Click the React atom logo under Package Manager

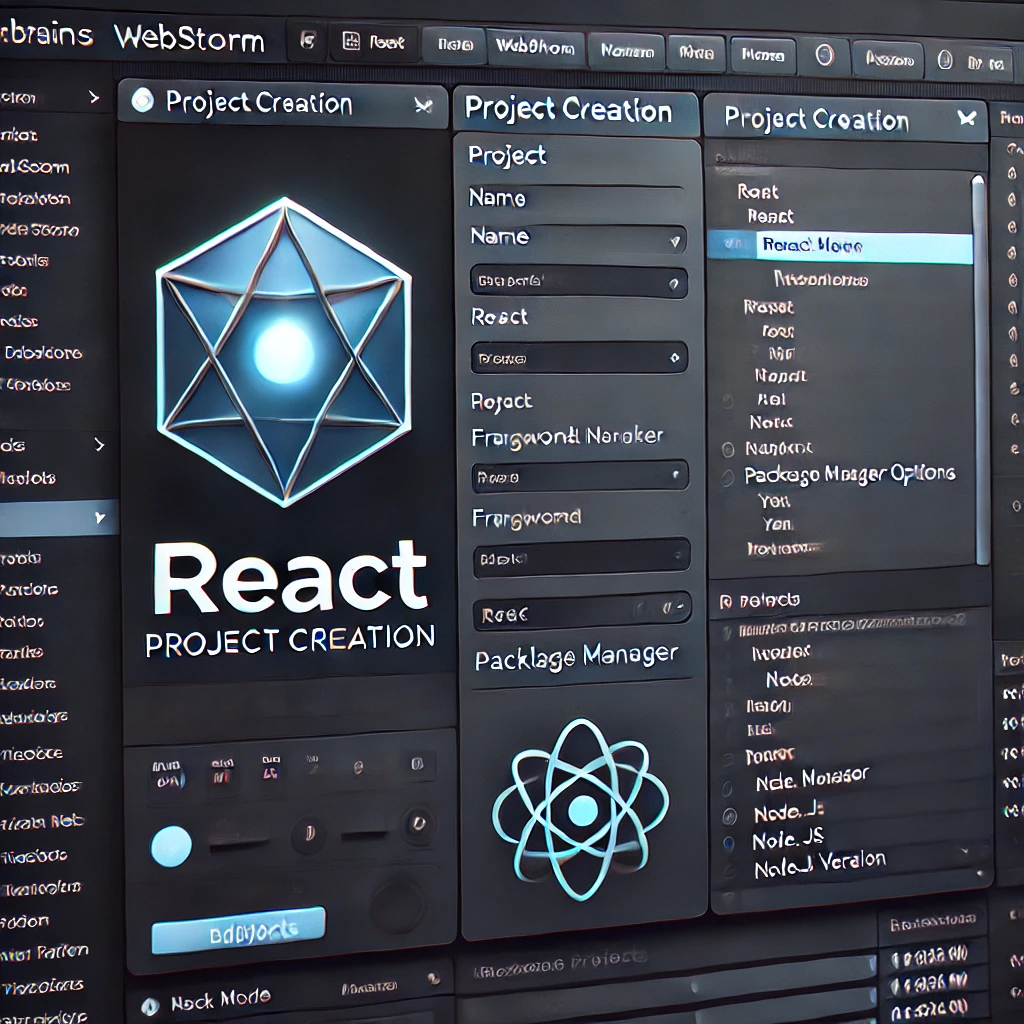click(581, 810)
